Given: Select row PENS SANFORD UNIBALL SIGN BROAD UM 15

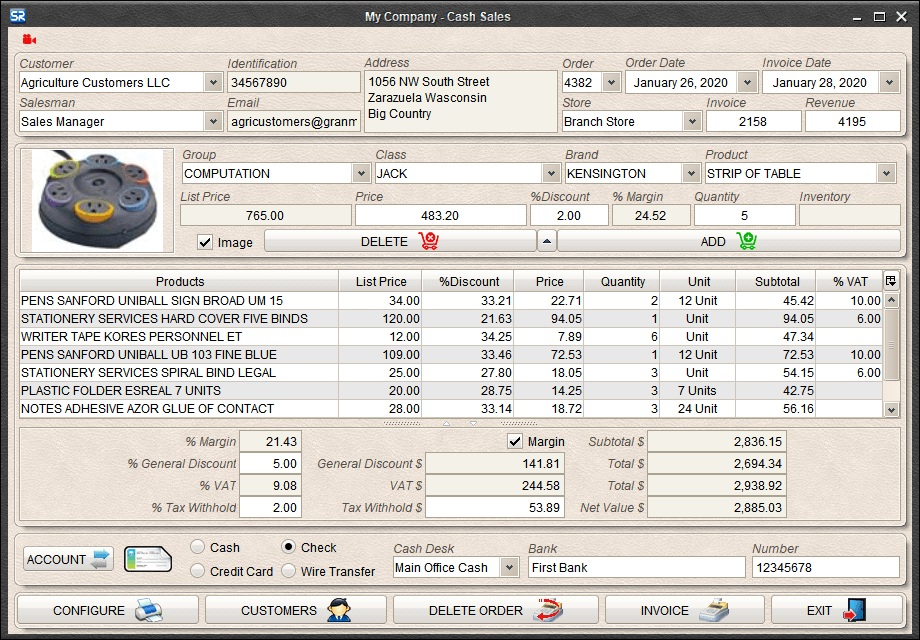Looking at the screenshot, I should pos(451,301).
